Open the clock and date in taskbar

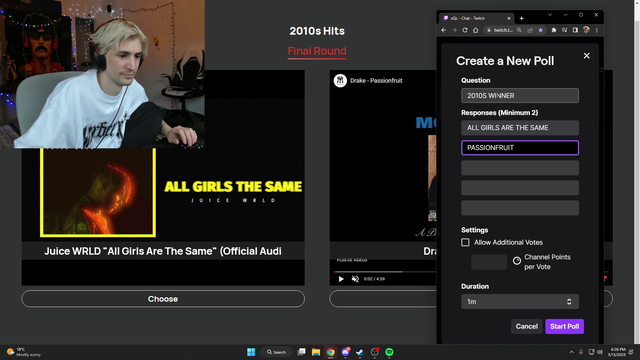tap(617, 352)
